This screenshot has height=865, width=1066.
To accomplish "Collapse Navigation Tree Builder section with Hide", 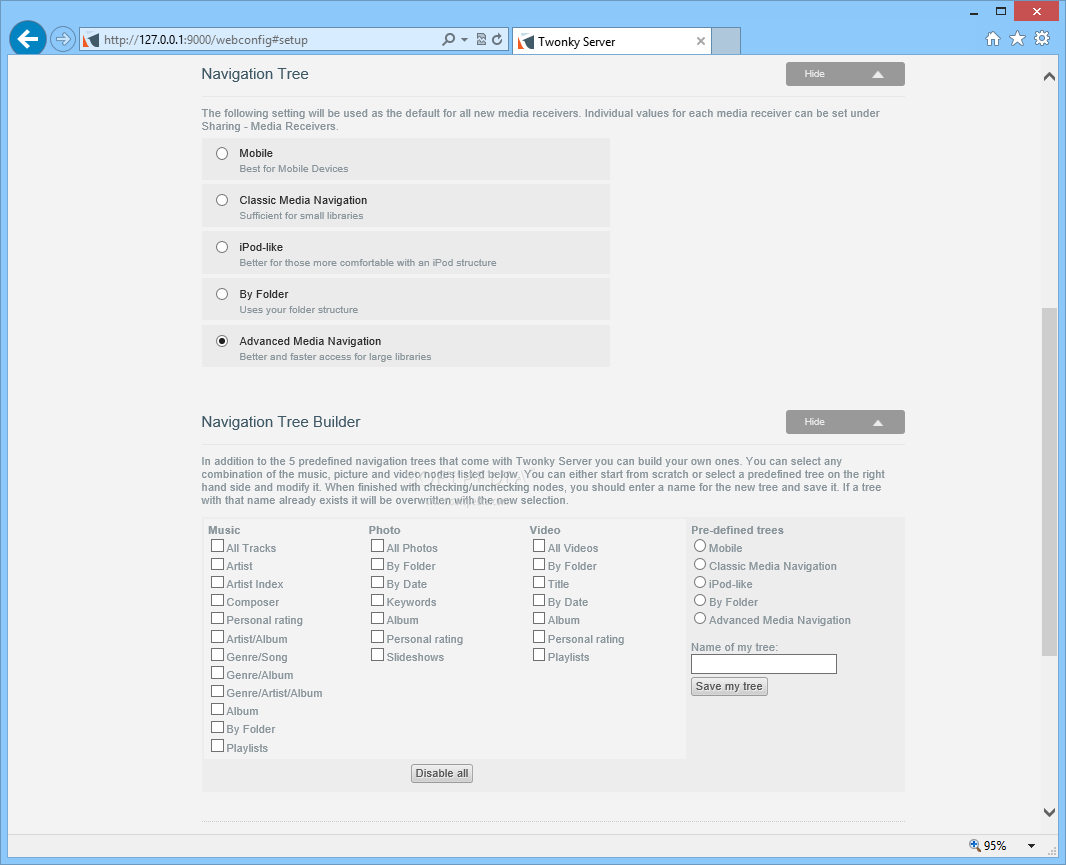I will tap(845, 422).
